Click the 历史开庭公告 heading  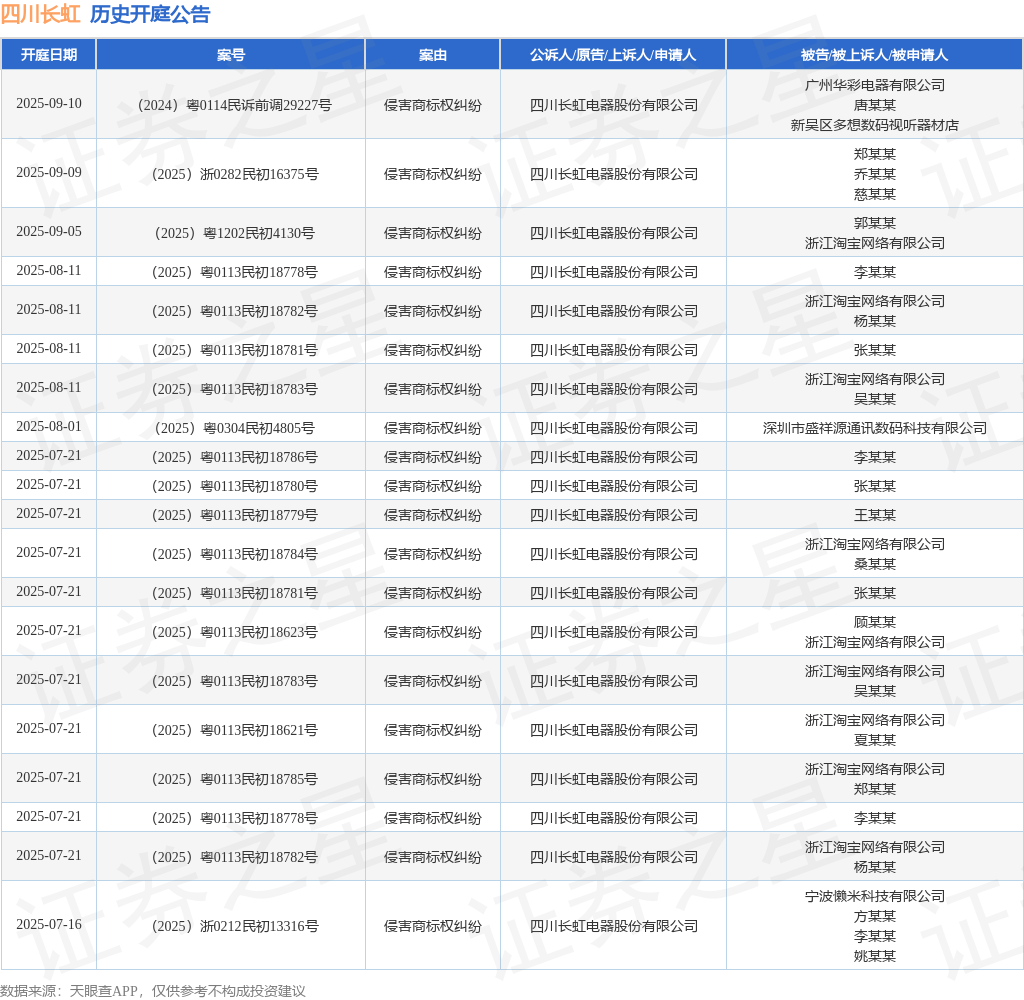point(150,14)
